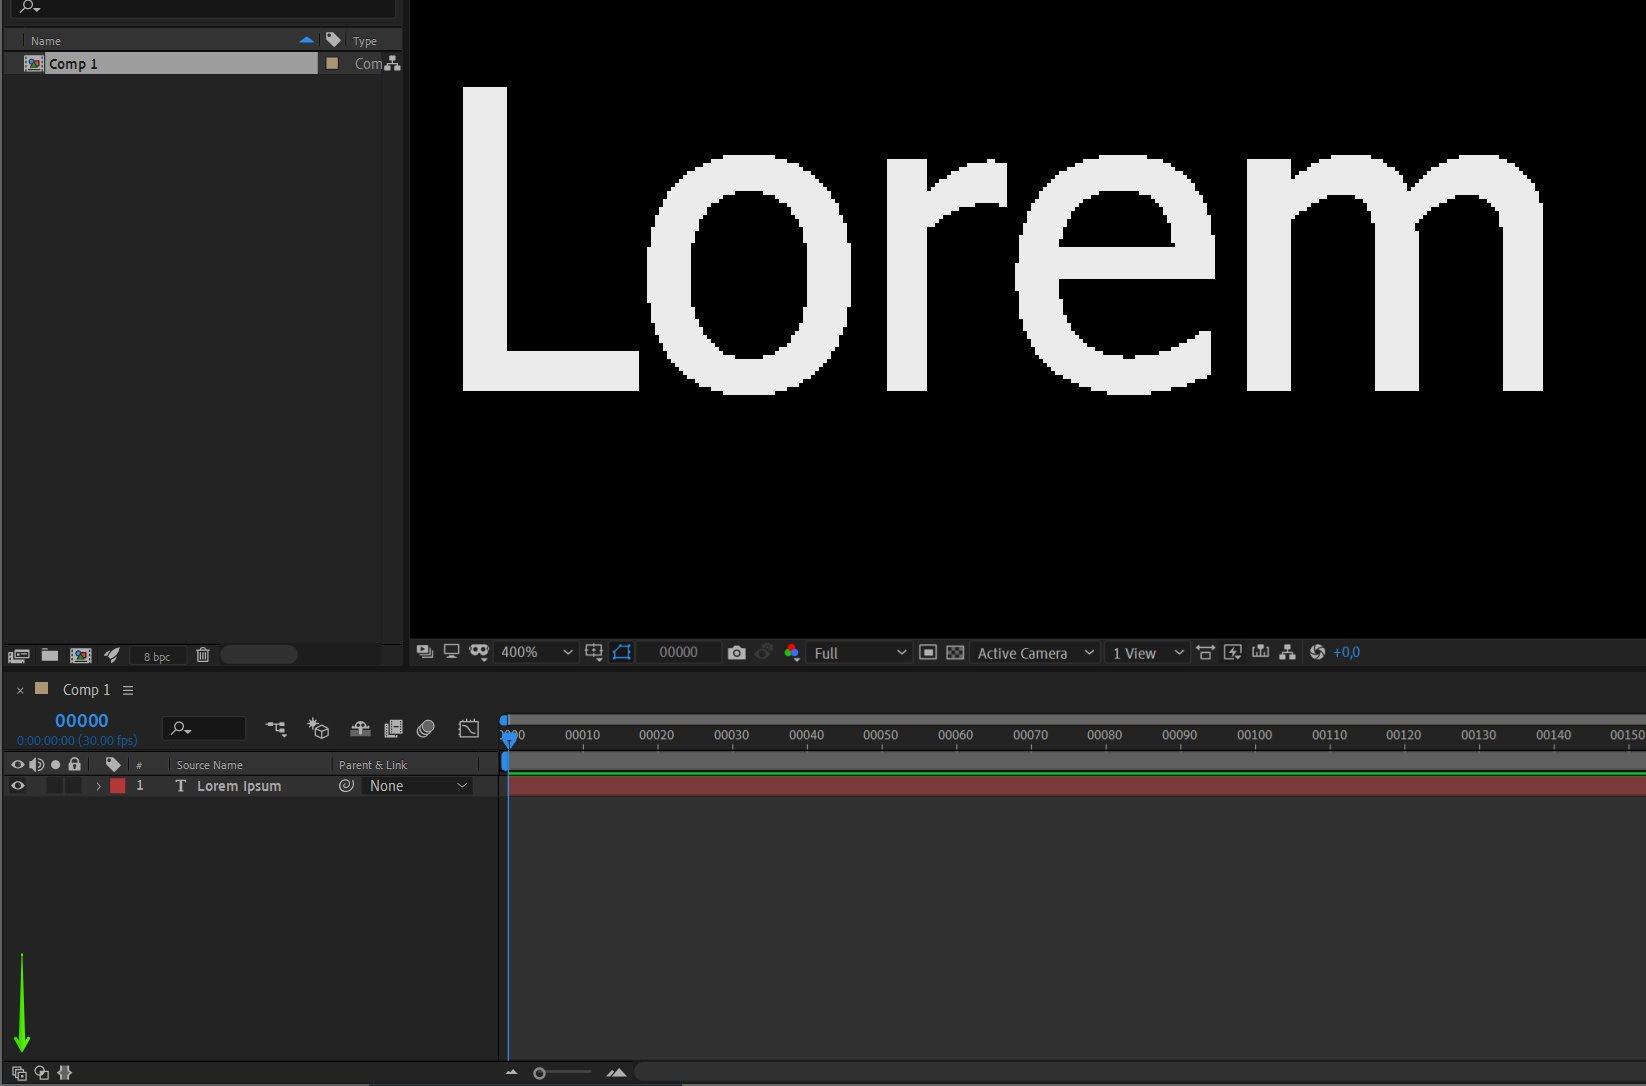The width and height of the screenshot is (1646, 1086).
Task: Delete selected project item with trash icon
Action: pyautogui.click(x=203, y=655)
